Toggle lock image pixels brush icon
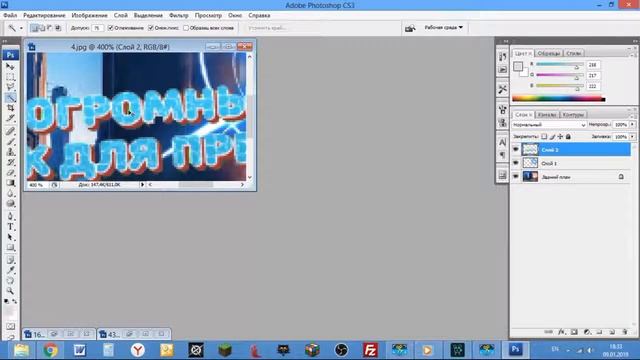This screenshot has width=640, height=360. click(552, 136)
